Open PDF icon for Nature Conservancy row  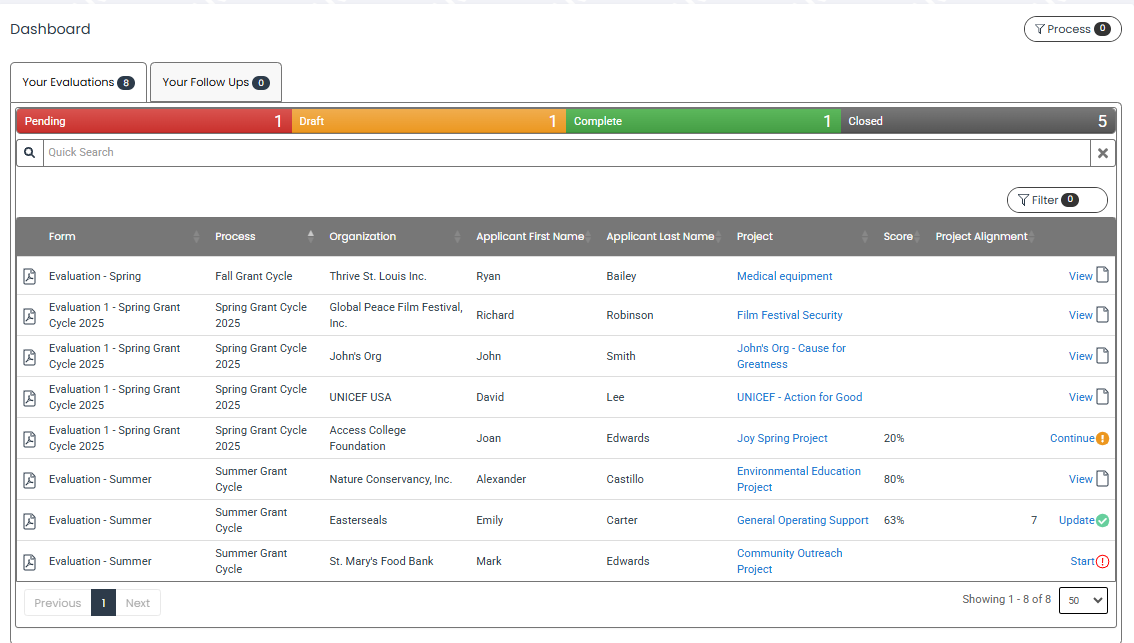(30, 480)
